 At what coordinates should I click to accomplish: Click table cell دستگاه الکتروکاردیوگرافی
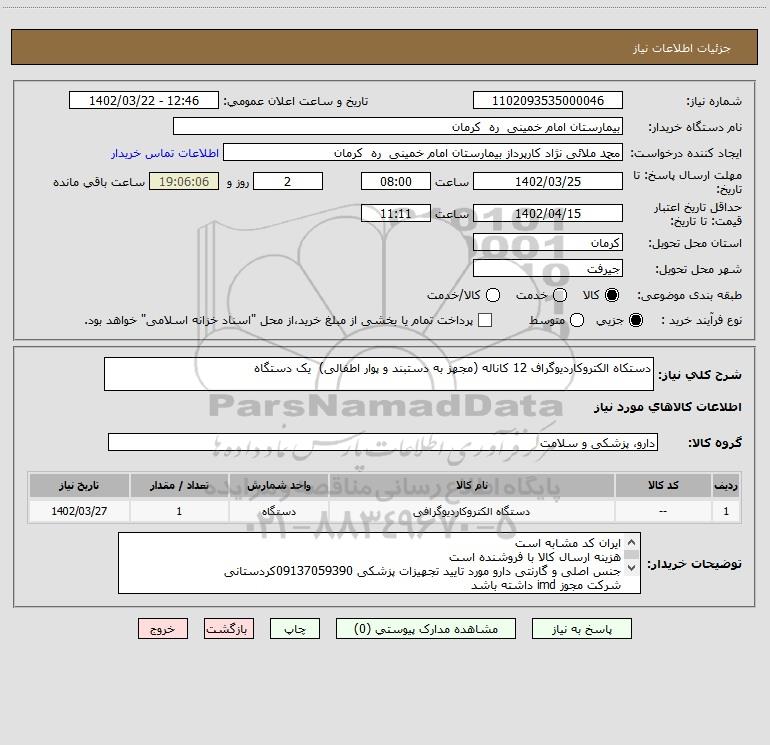point(471,511)
